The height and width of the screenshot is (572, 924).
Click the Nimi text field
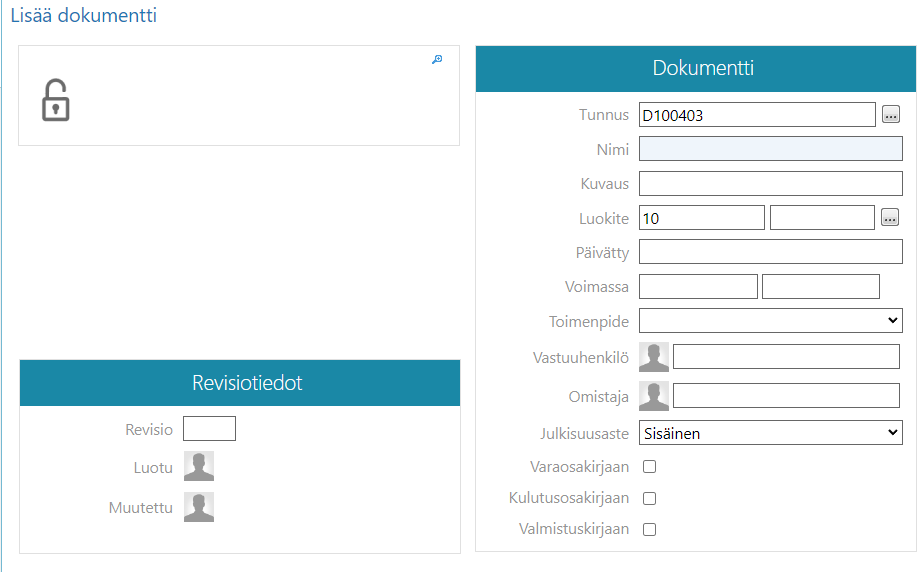(x=770, y=149)
